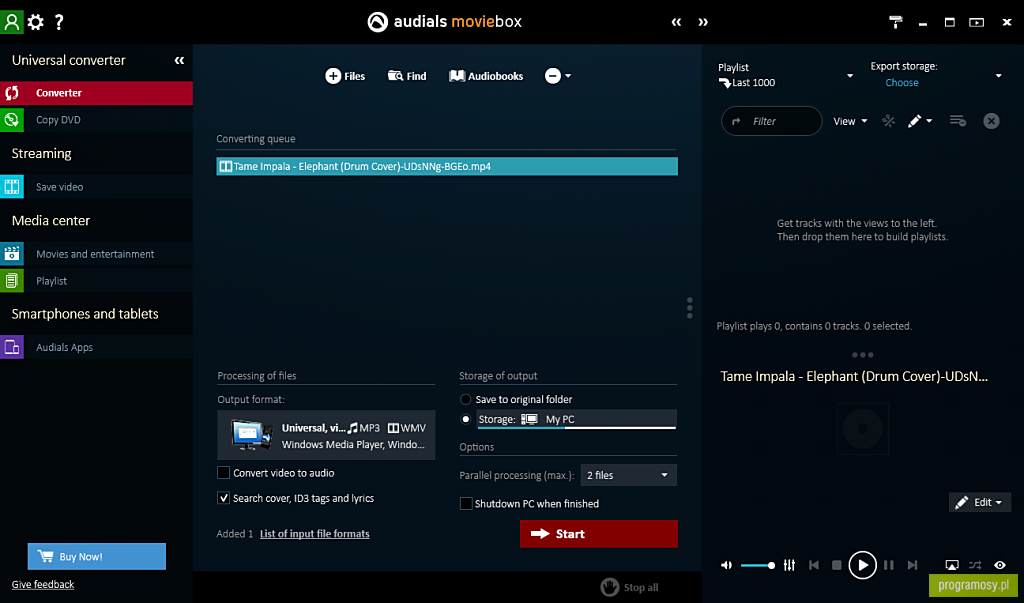This screenshot has height=603, width=1024.
Task: Open the user account icon
Action: pos(12,22)
